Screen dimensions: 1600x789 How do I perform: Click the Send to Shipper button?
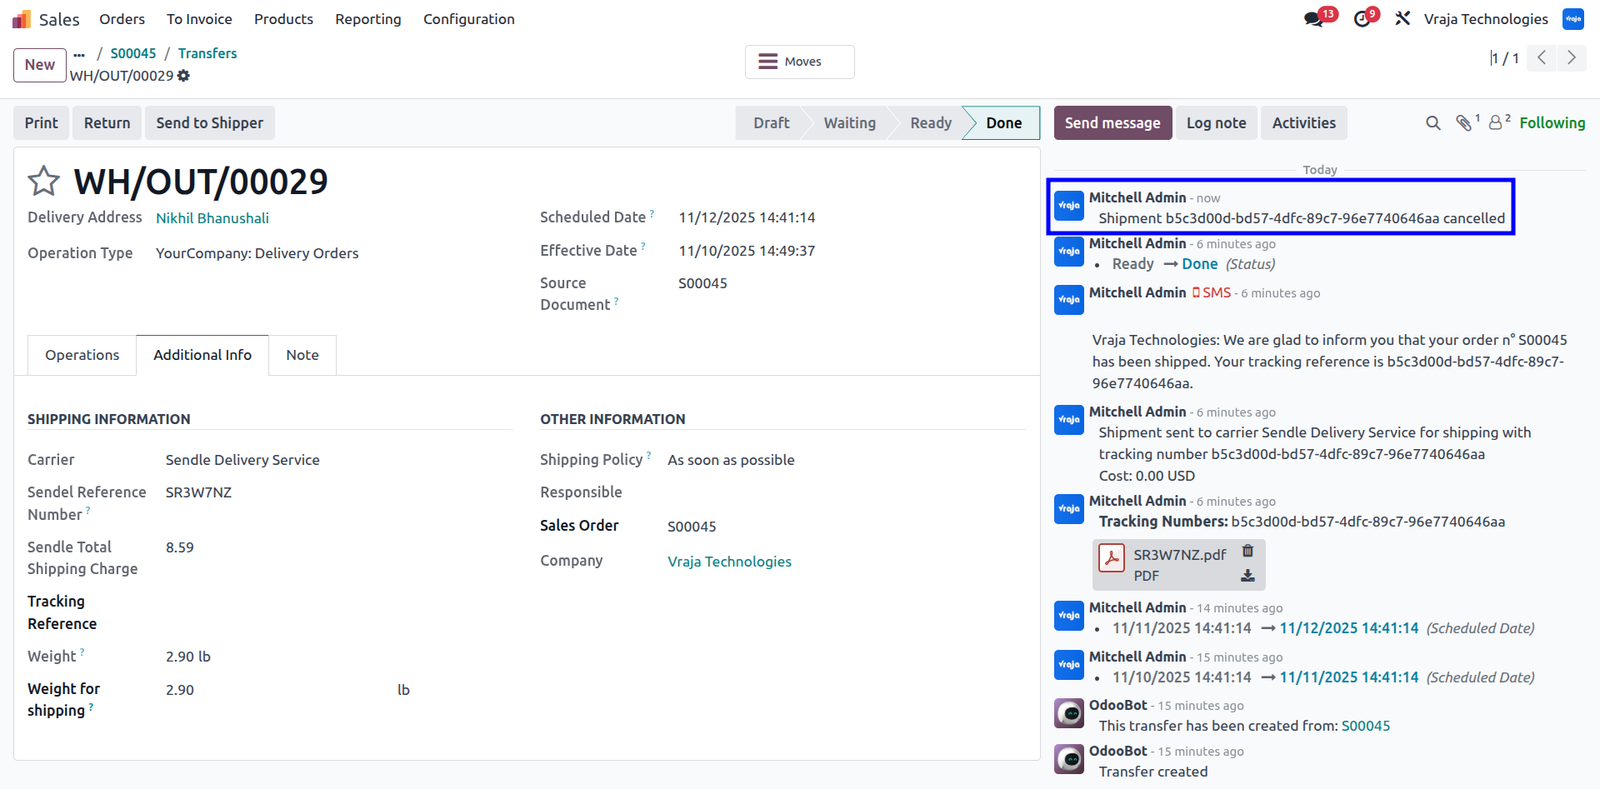210,123
